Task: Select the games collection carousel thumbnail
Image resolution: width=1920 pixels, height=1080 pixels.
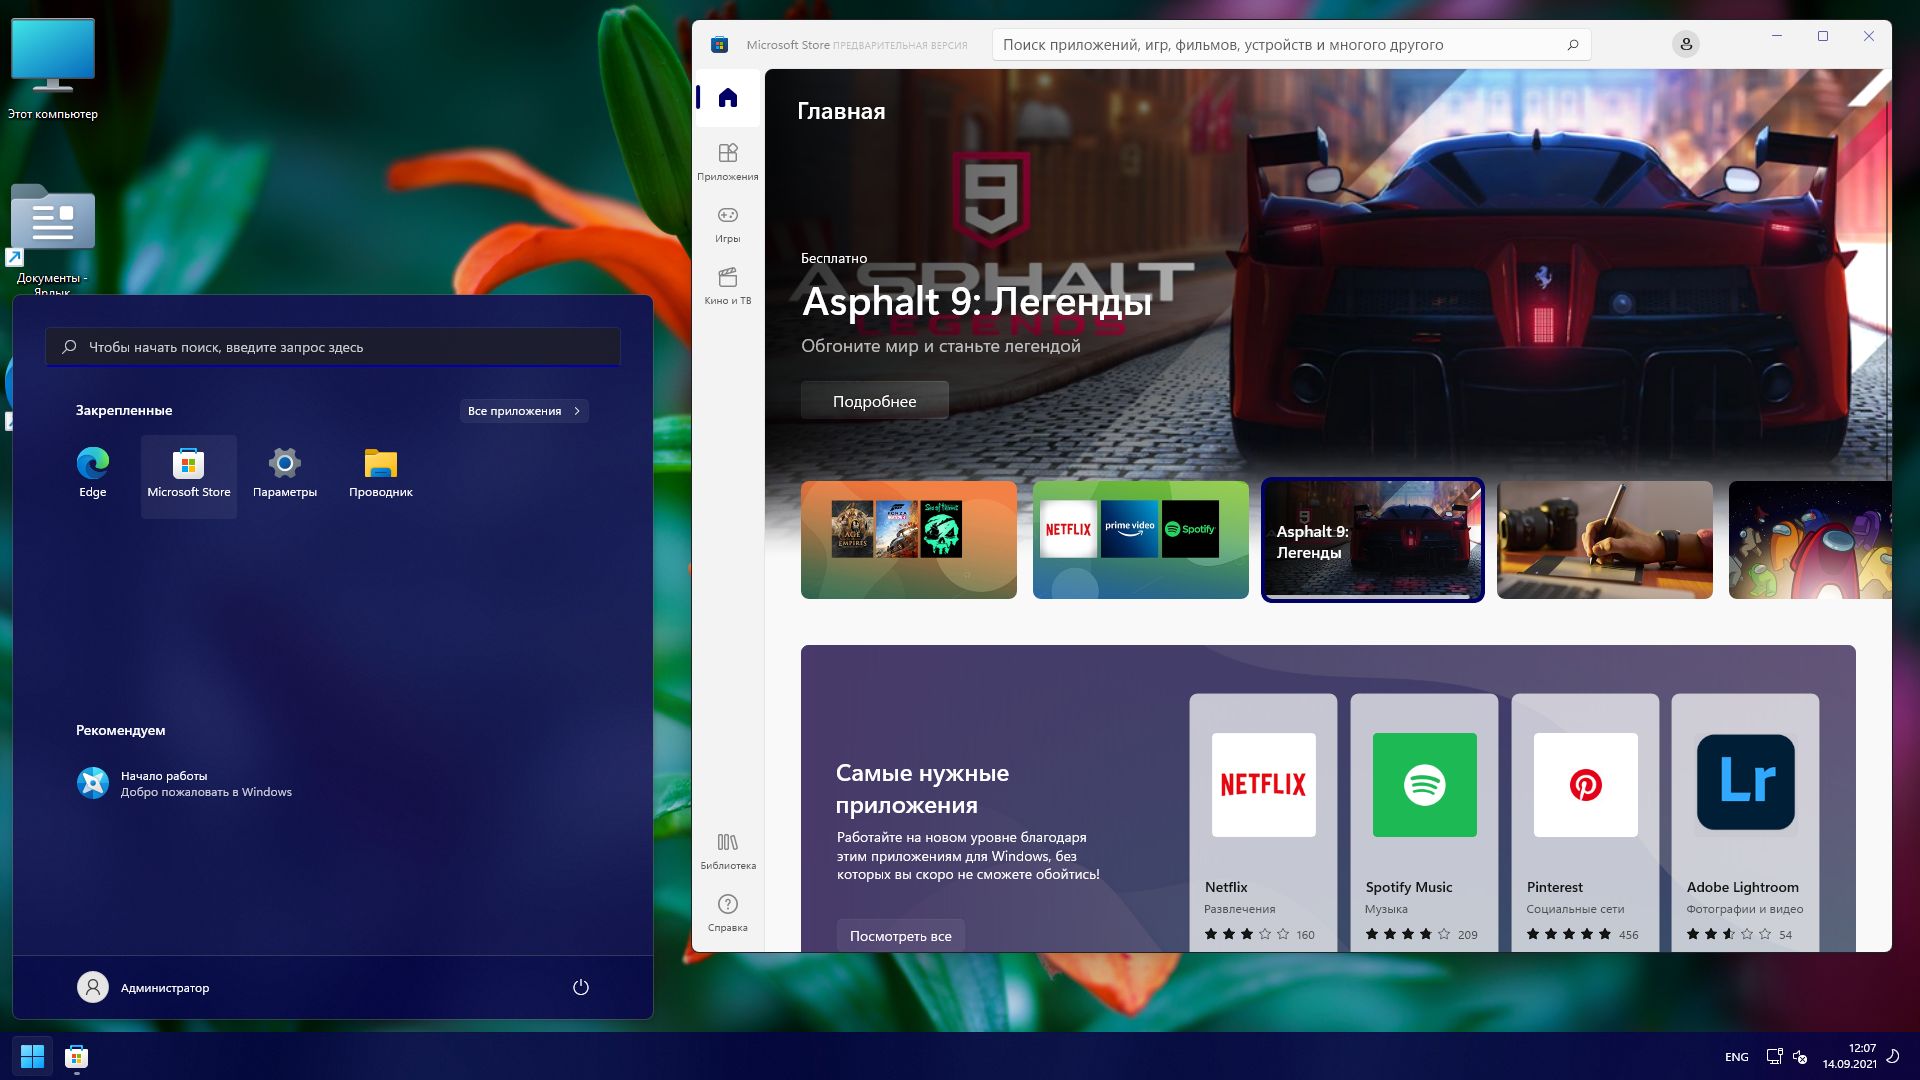Action: [908, 540]
